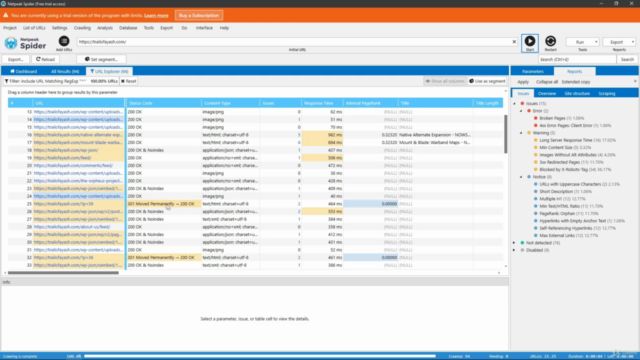Collapse the Warning (5) tree node
This screenshot has height=360, width=640.
(x=521, y=133)
